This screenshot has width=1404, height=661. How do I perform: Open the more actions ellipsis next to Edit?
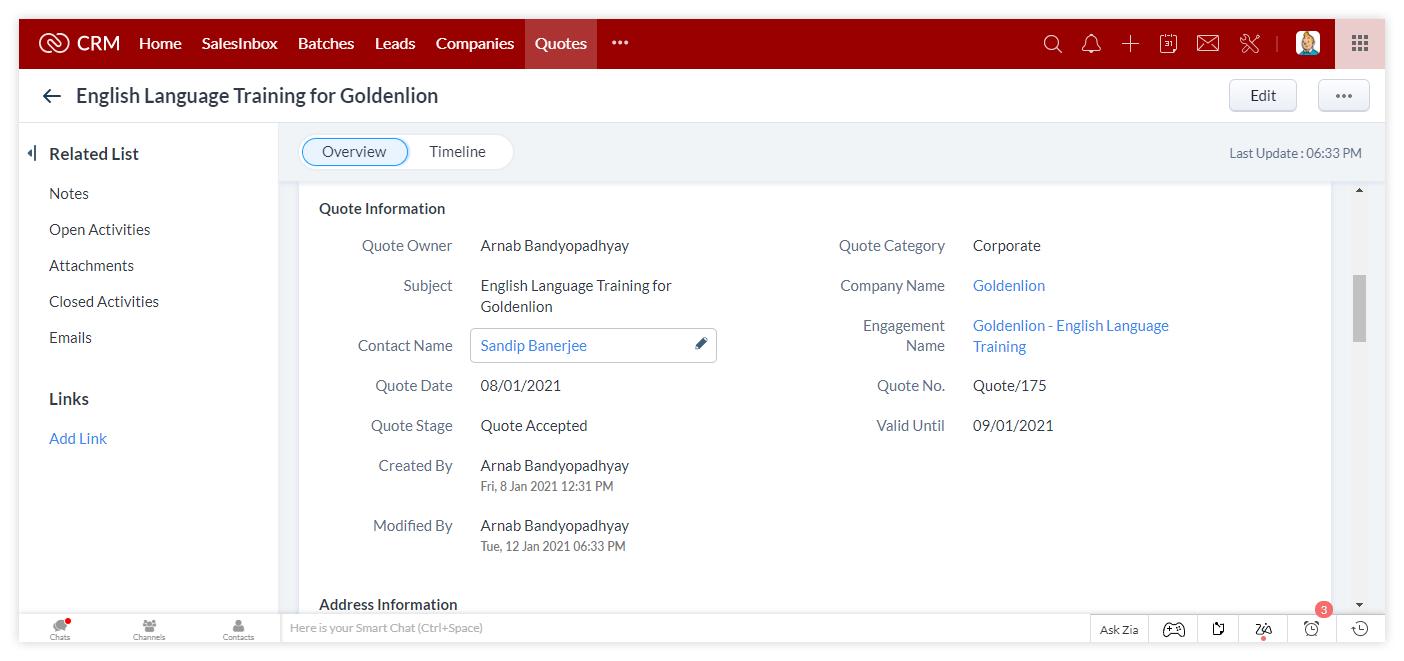1344,96
